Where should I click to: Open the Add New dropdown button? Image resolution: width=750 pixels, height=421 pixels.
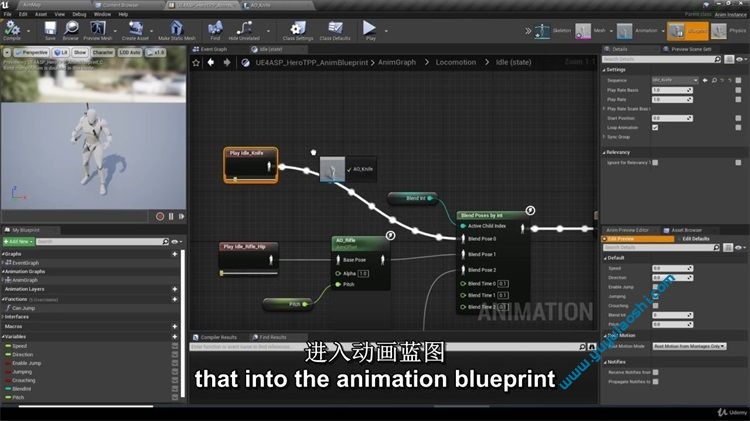tap(18, 242)
